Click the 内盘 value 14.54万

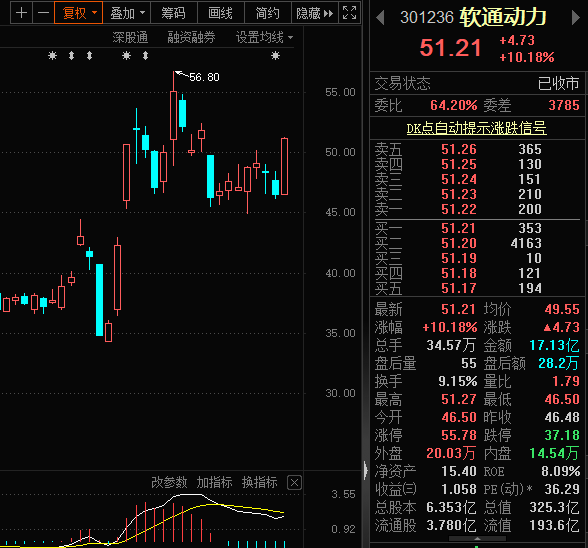click(554, 453)
